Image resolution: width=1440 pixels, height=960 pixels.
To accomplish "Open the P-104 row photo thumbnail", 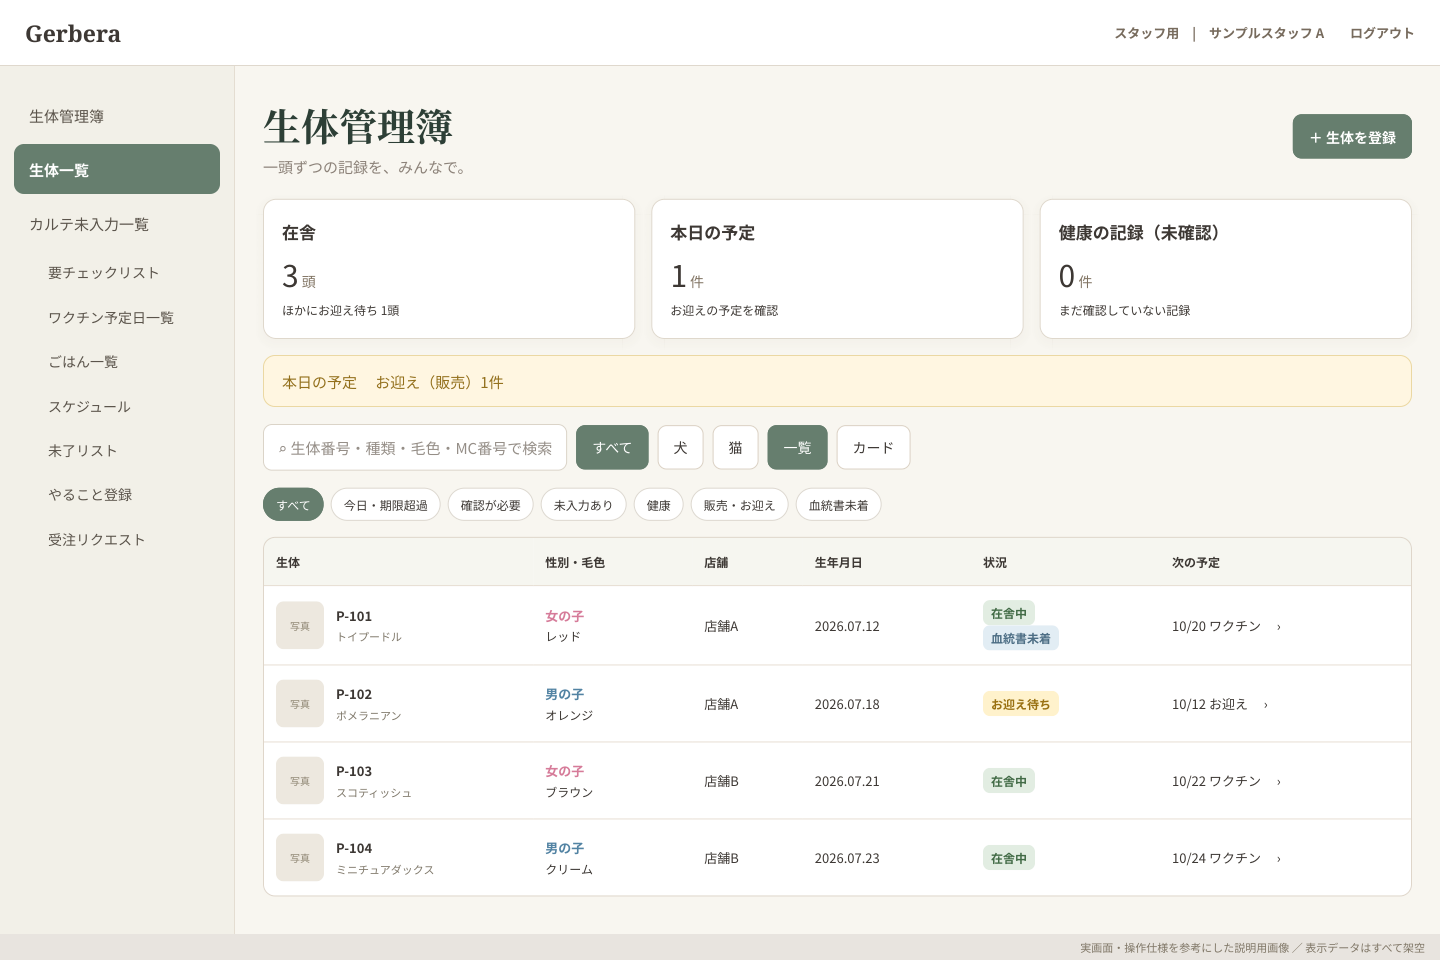I will [x=300, y=858].
